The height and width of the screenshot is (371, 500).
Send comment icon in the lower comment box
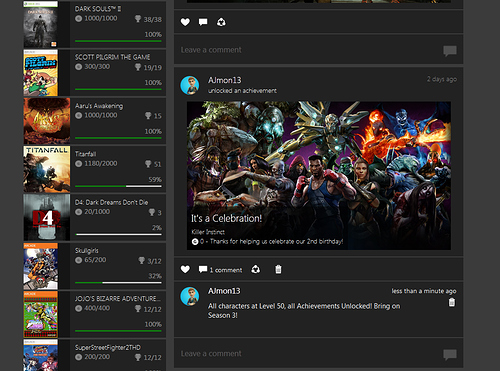point(450,354)
